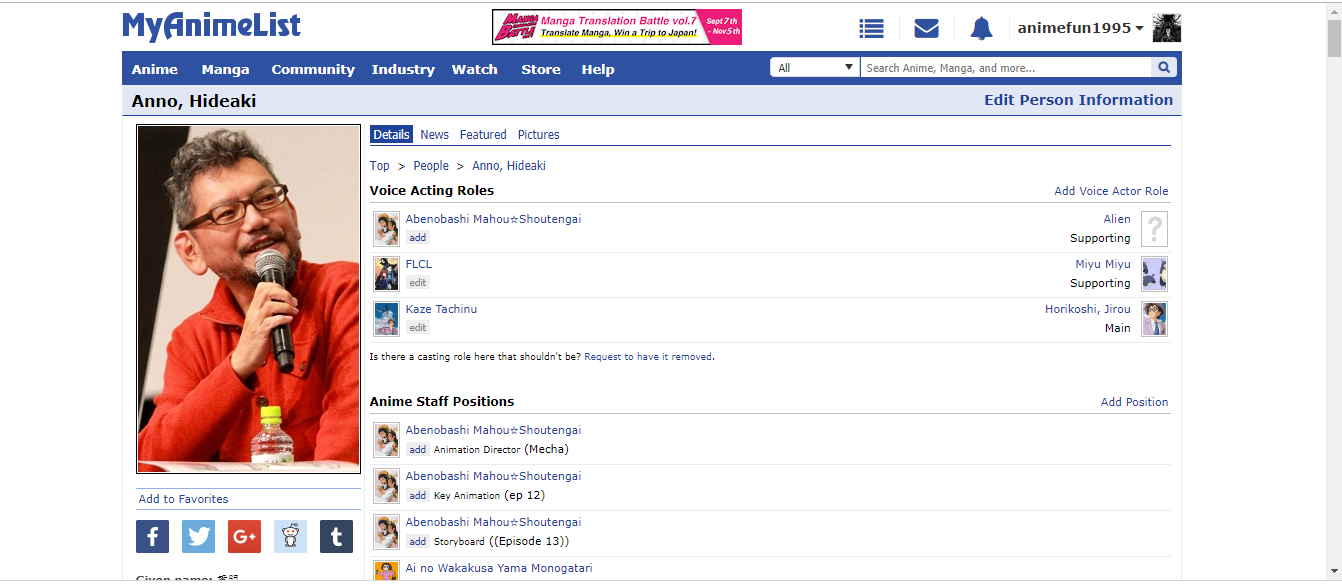Open the Anime menu
The image size is (1342, 584).
[155, 69]
